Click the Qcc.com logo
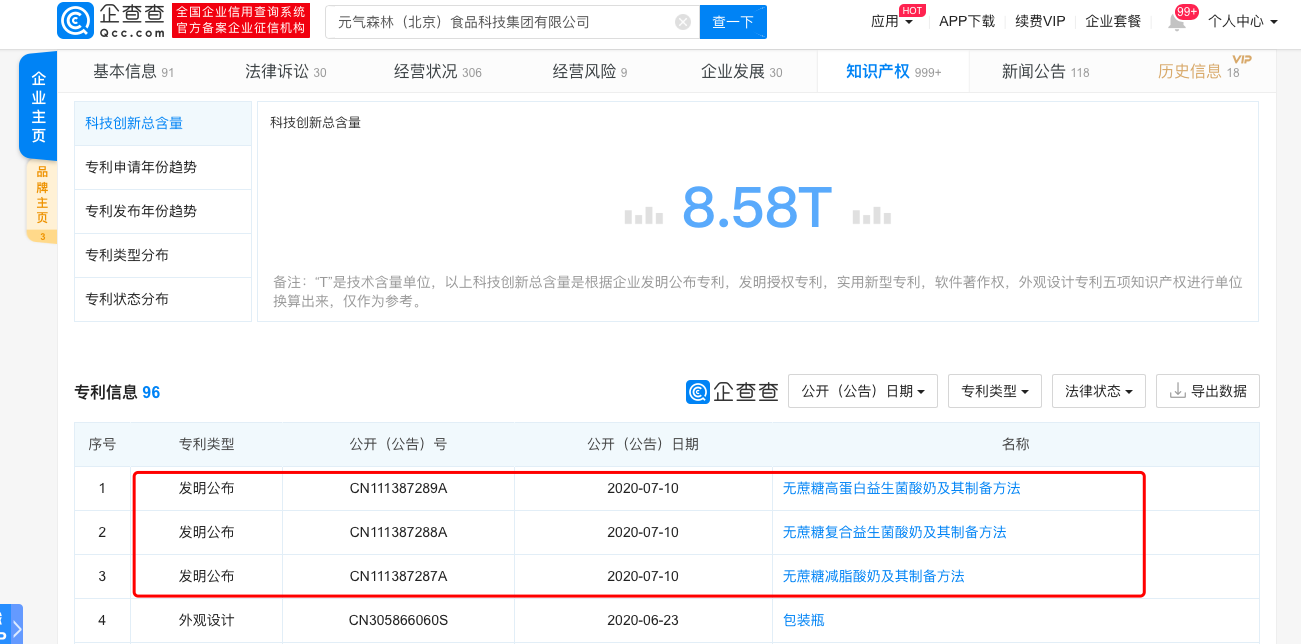The width and height of the screenshot is (1301, 644). coord(112,21)
